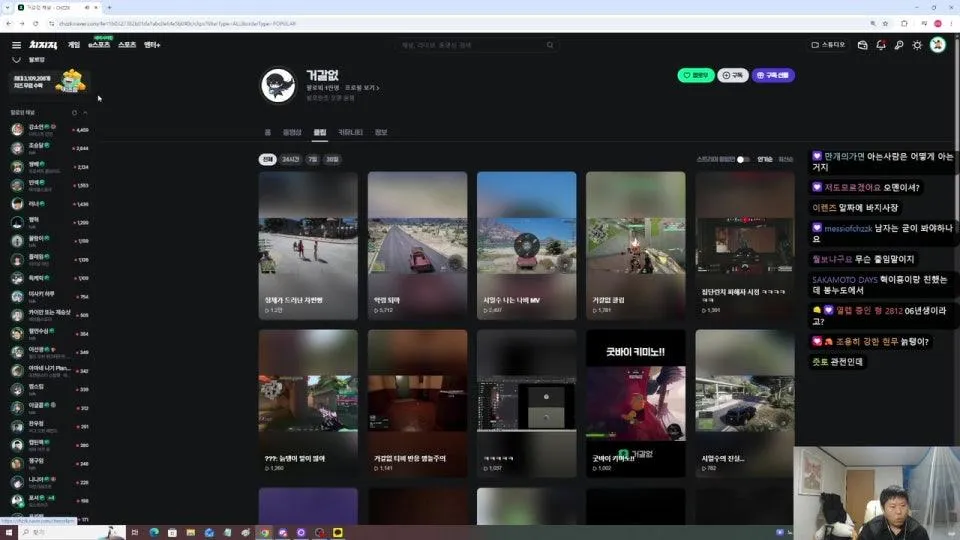This screenshot has height=540, width=960.
Task: Select the 24시간 period filter chip
Action: point(291,159)
